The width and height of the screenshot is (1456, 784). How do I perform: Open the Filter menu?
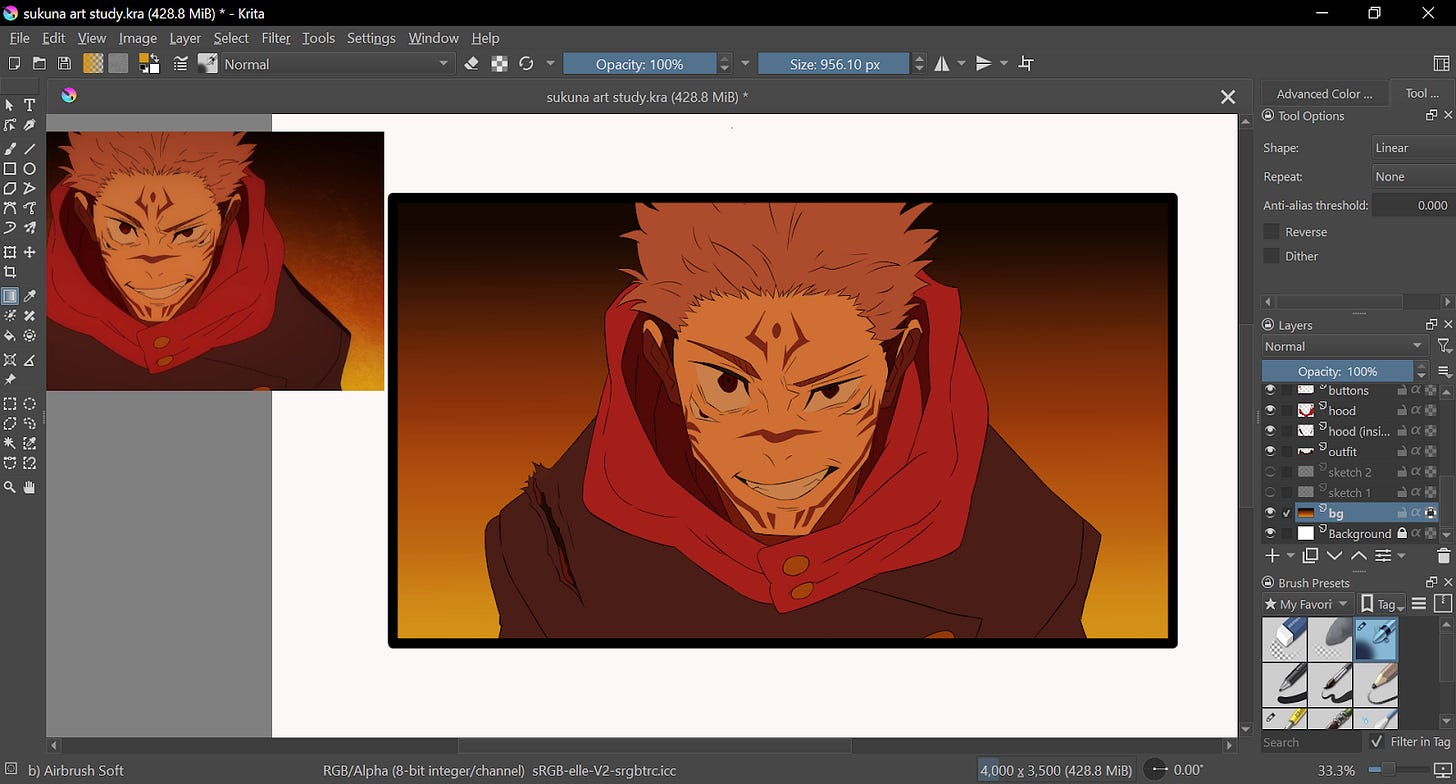[x=276, y=38]
